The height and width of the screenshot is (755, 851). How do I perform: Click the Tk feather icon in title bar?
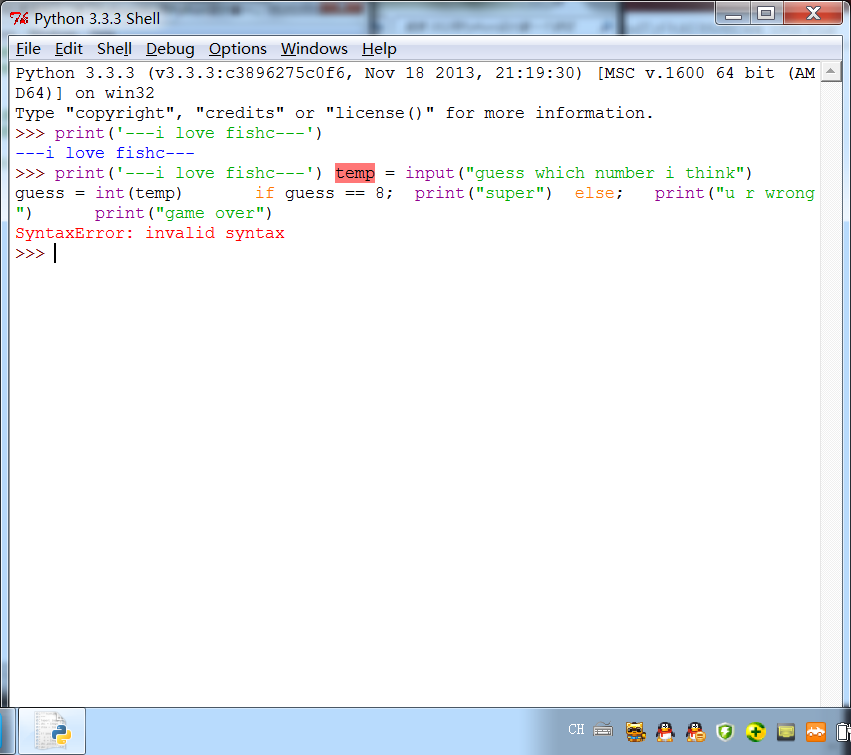19,18
